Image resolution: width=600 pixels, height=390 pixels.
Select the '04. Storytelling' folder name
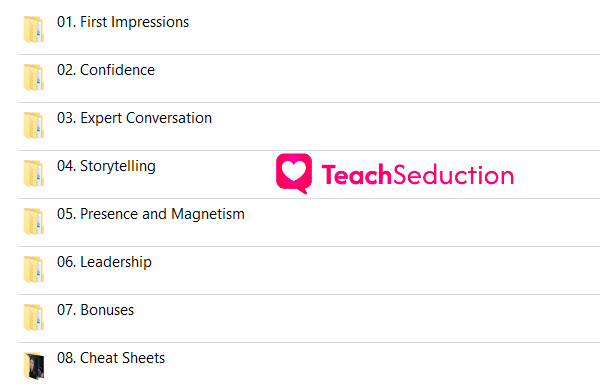coord(106,166)
